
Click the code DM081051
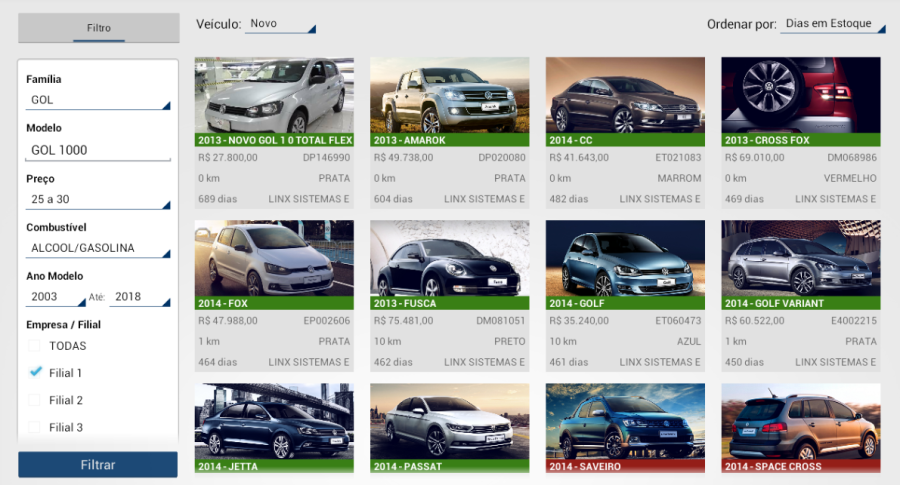click(x=501, y=321)
